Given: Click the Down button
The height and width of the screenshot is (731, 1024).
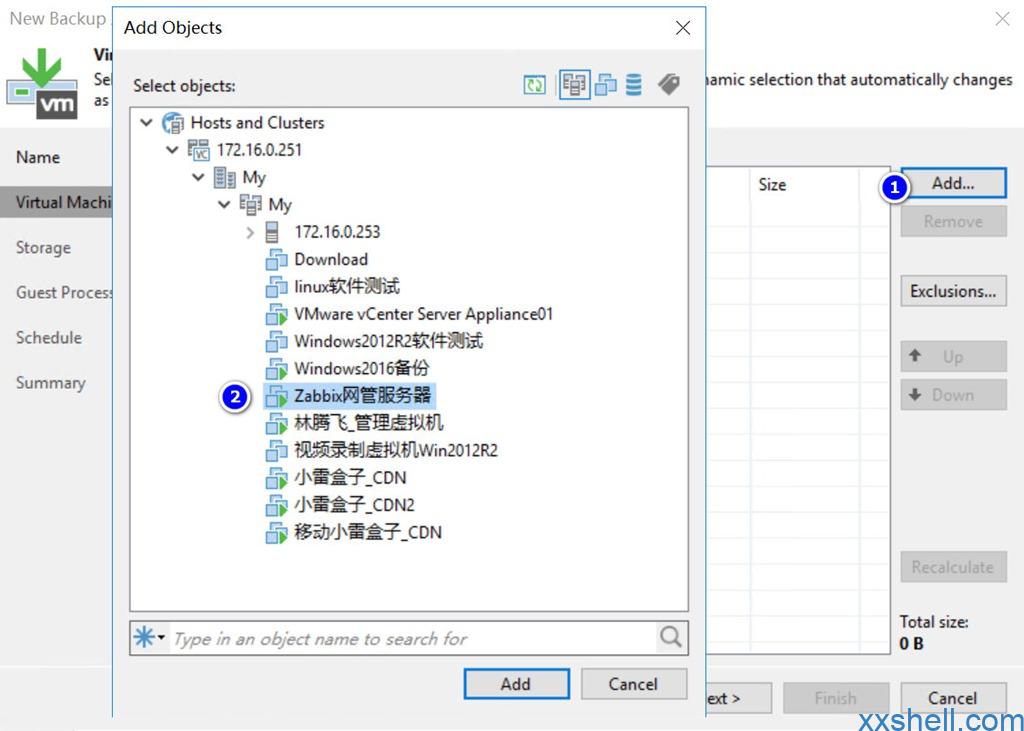Looking at the screenshot, I should click(x=953, y=395).
